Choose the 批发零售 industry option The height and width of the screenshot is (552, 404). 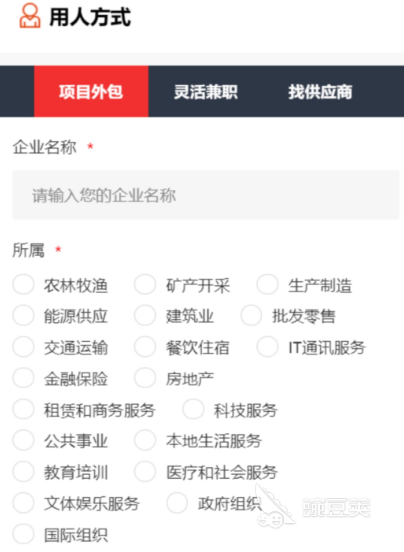pyautogui.click(x=251, y=315)
